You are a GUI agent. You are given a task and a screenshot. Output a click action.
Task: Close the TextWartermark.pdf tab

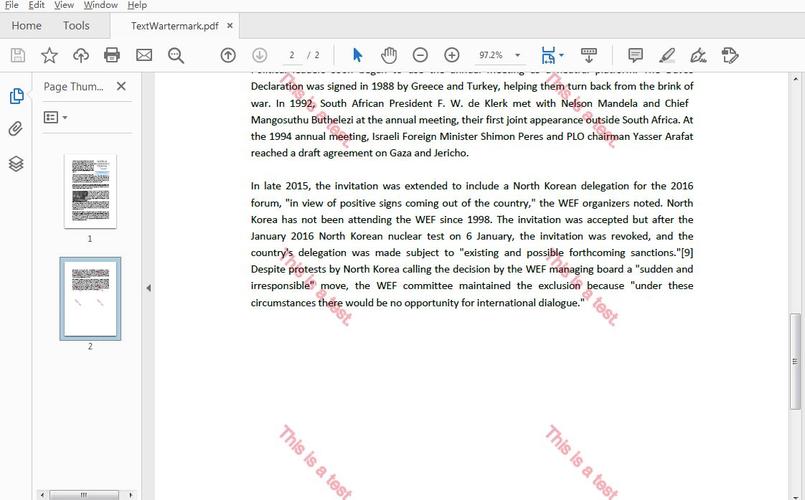click(230, 26)
